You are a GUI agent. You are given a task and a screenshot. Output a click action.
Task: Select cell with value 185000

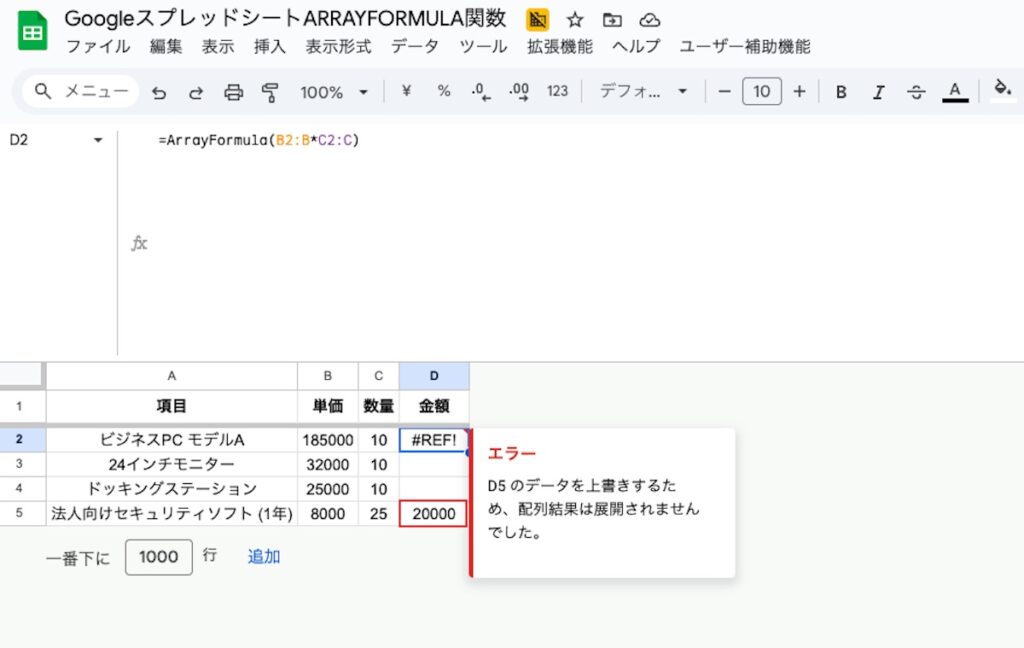[328, 440]
